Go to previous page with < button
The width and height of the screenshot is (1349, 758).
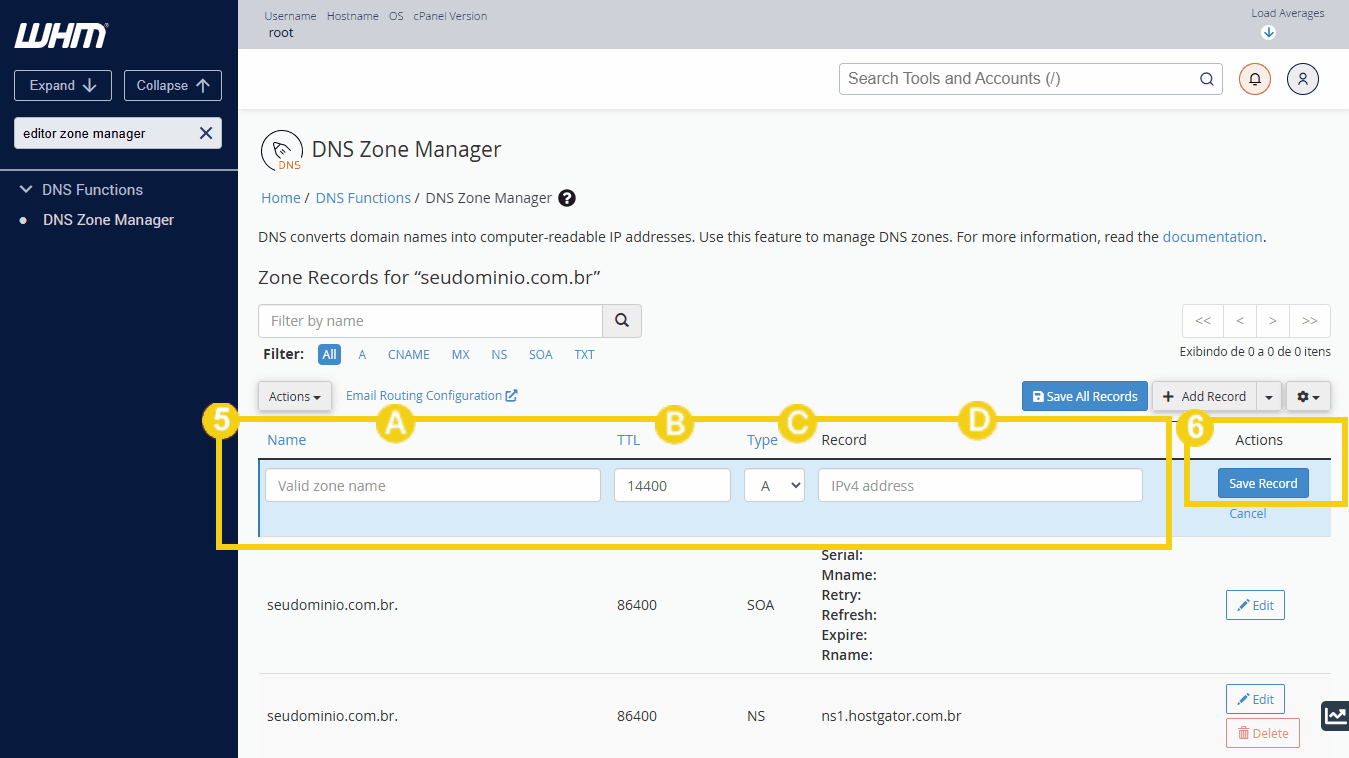click(1240, 321)
